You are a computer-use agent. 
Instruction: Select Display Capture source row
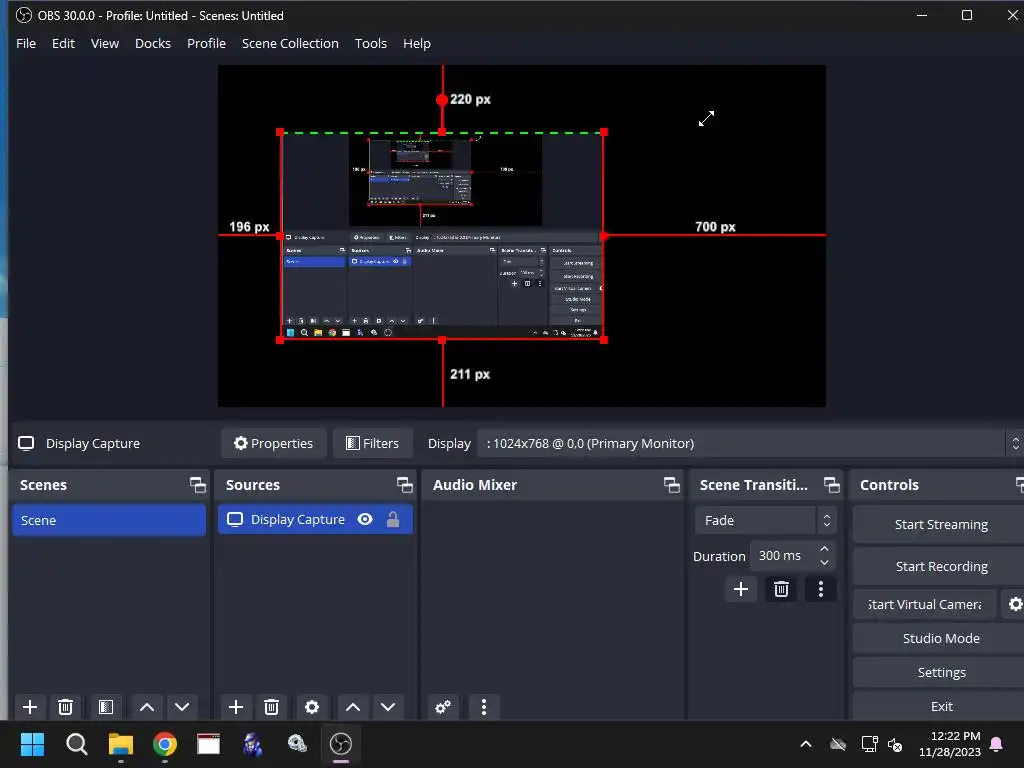pos(315,519)
